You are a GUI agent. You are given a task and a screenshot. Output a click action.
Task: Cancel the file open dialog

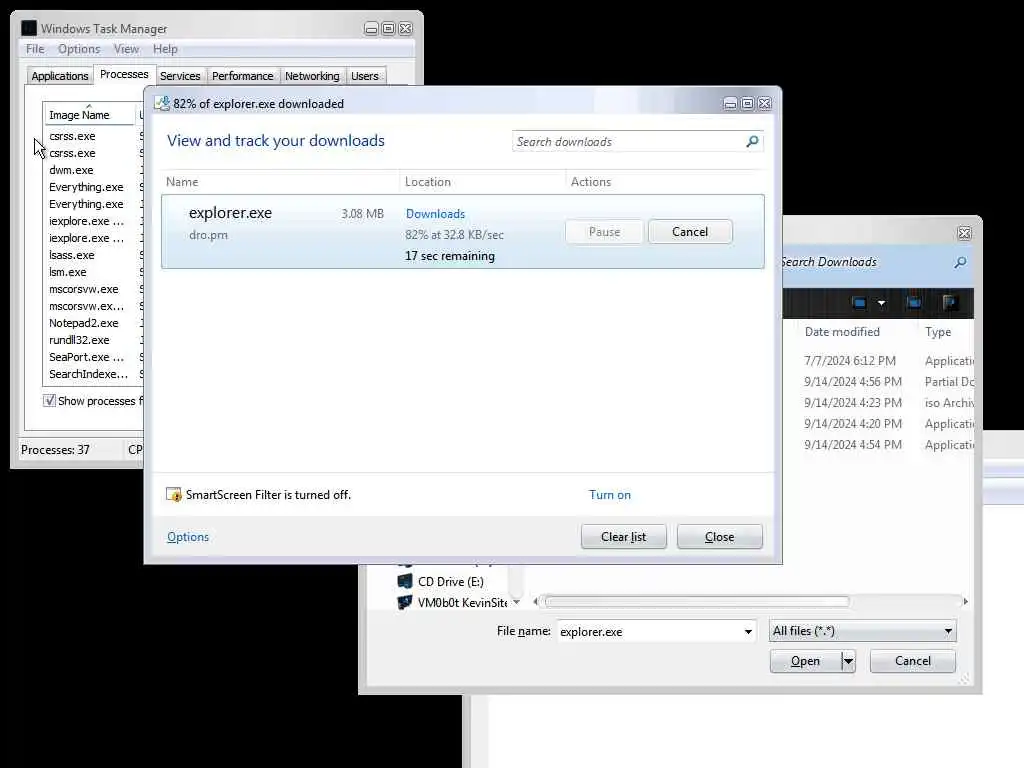coord(912,661)
